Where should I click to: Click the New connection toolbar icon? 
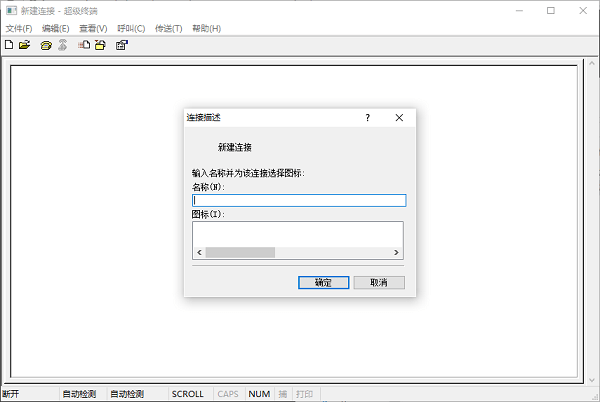pos(9,45)
